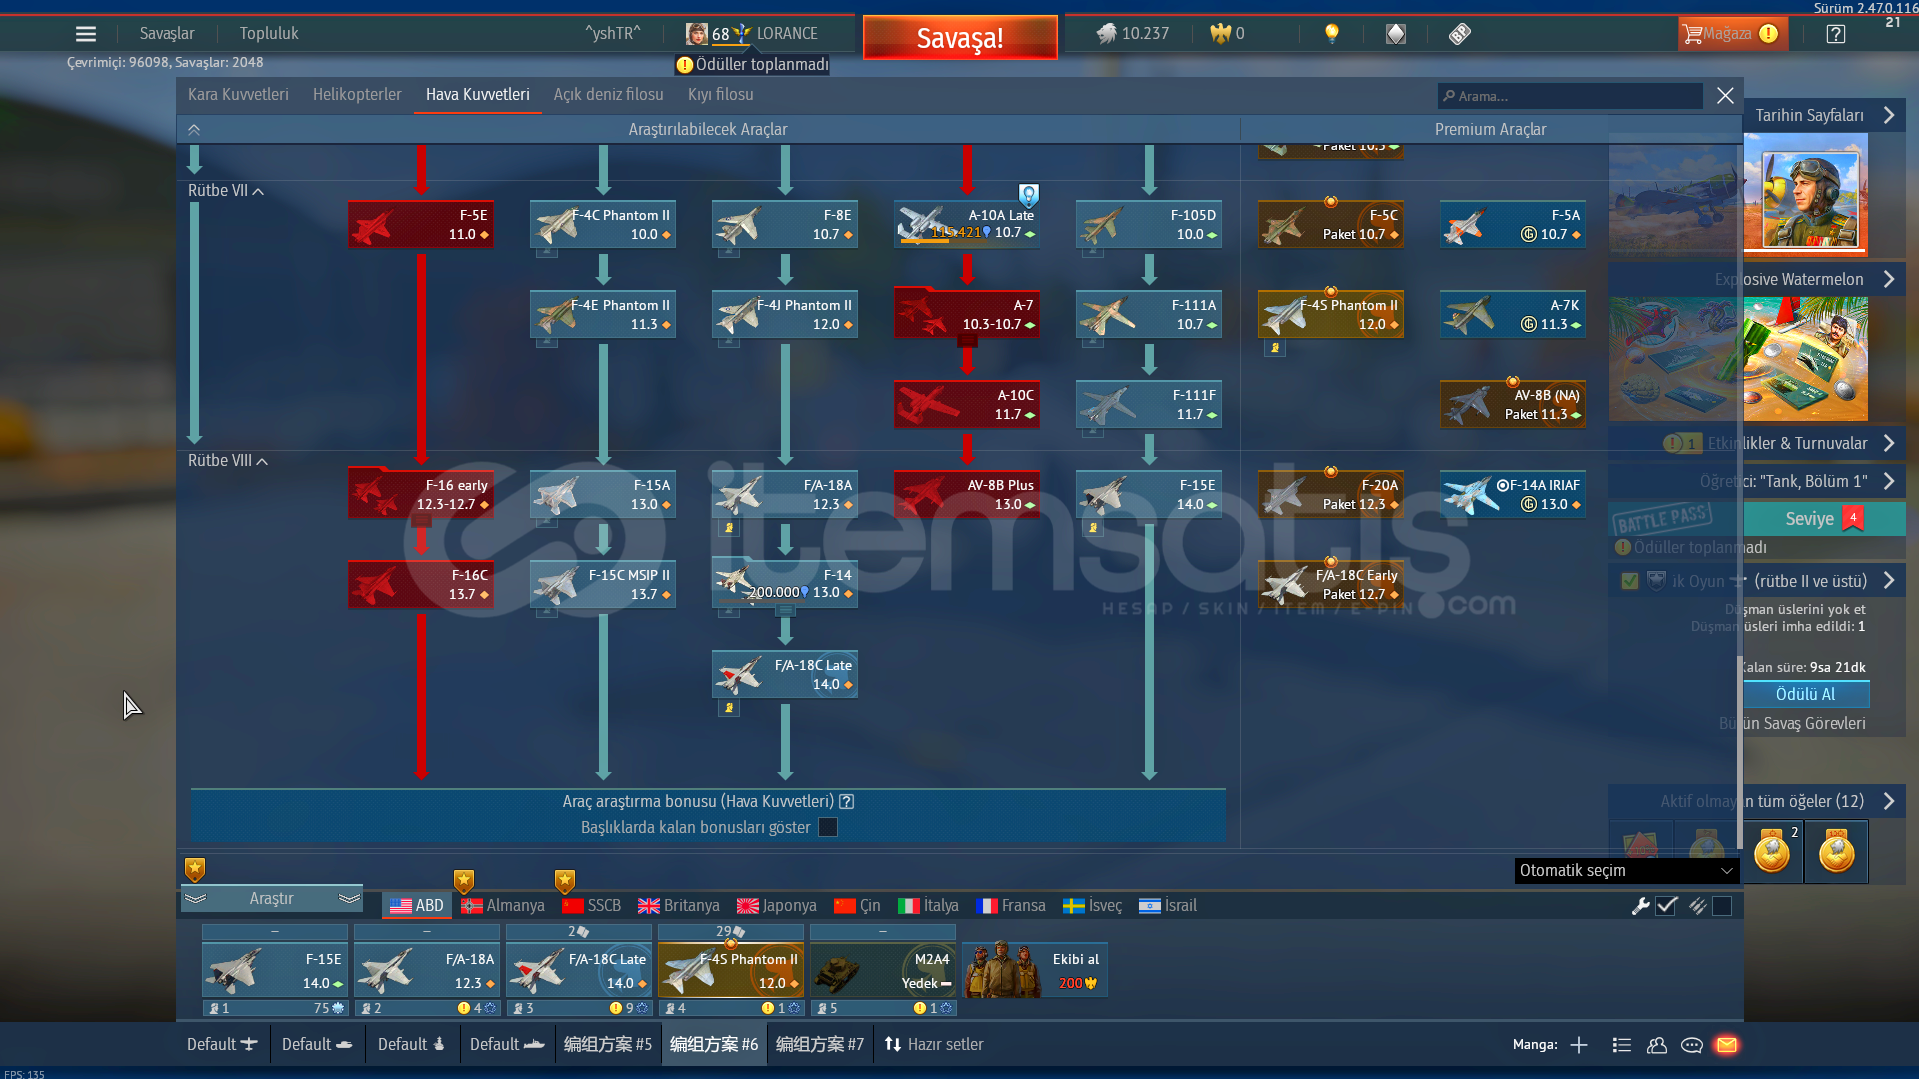Select the premium AV-8B (NA) pack

(1513, 404)
